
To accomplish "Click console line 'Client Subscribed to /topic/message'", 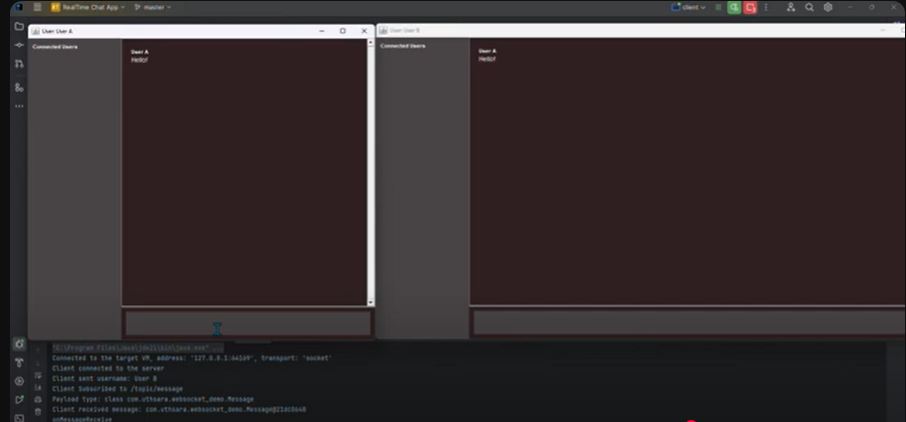I will tap(117, 389).
